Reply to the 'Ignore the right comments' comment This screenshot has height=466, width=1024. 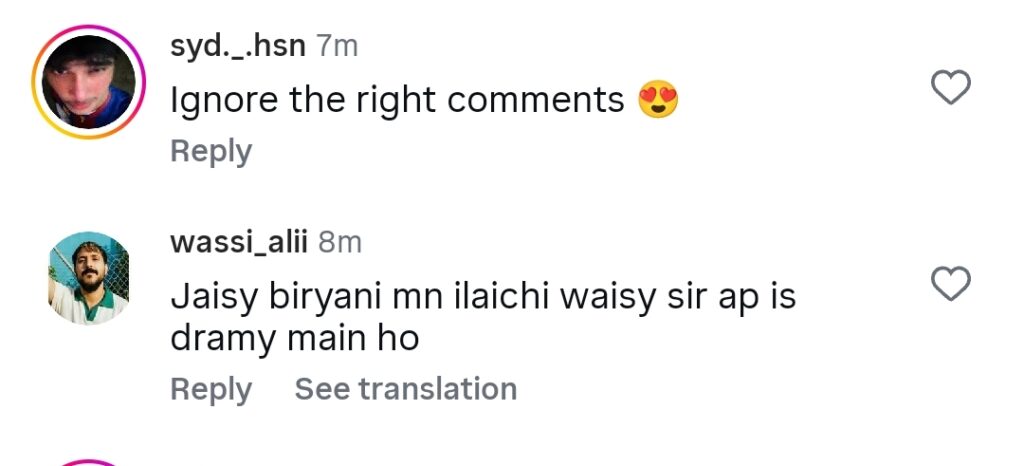pos(211,152)
